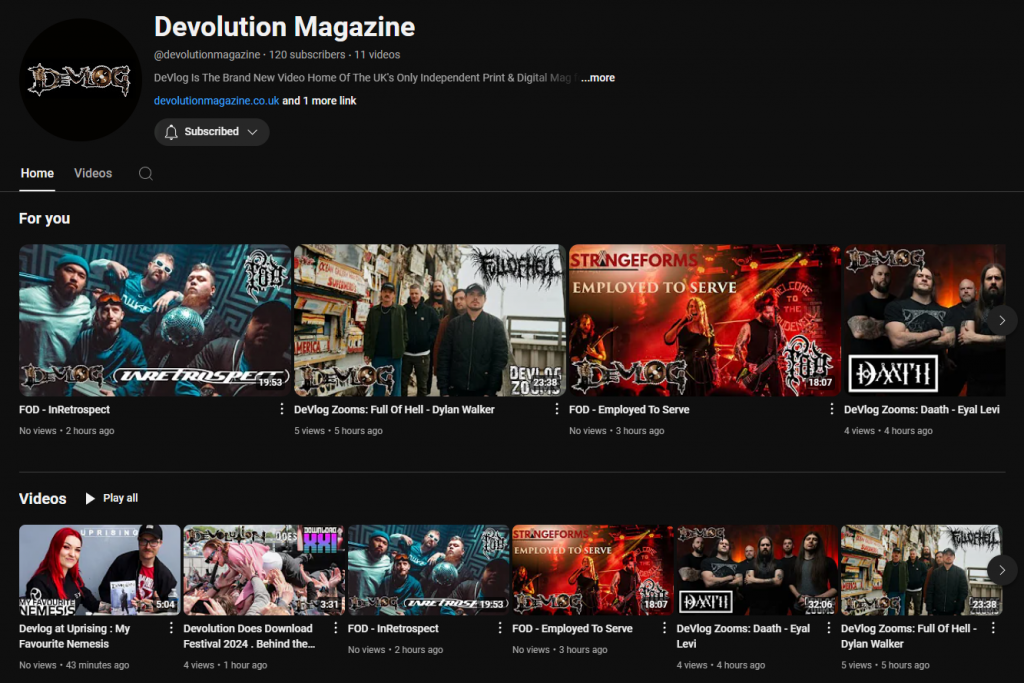Viewport: 1024px width, 683px height.
Task: Open options for Devolution Does Download Festival video
Action: (x=335, y=629)
